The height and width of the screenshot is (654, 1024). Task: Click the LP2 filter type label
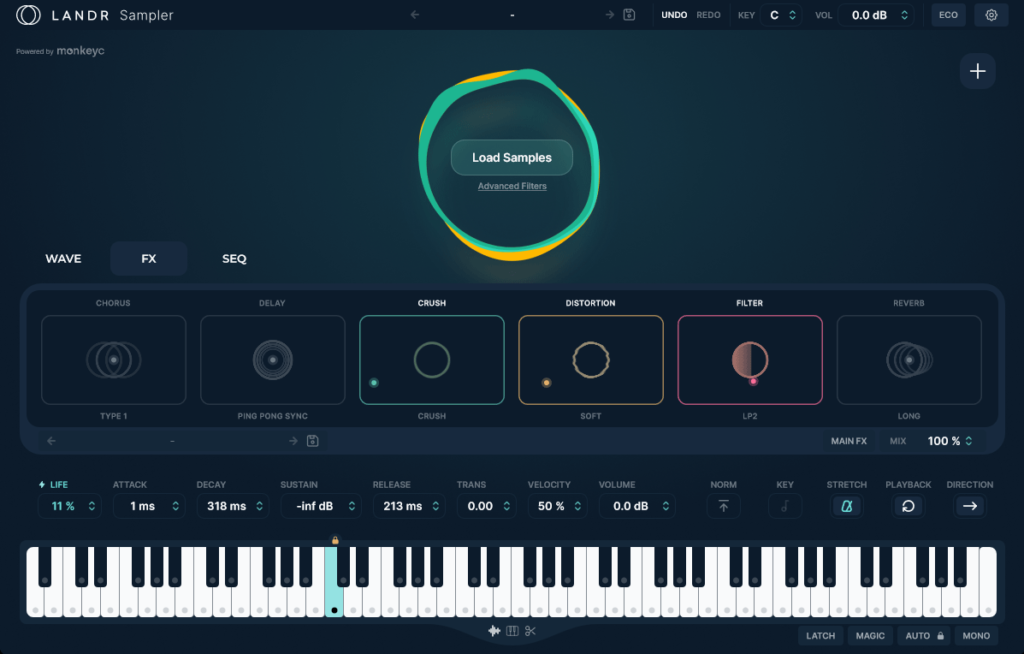[750, 416]
